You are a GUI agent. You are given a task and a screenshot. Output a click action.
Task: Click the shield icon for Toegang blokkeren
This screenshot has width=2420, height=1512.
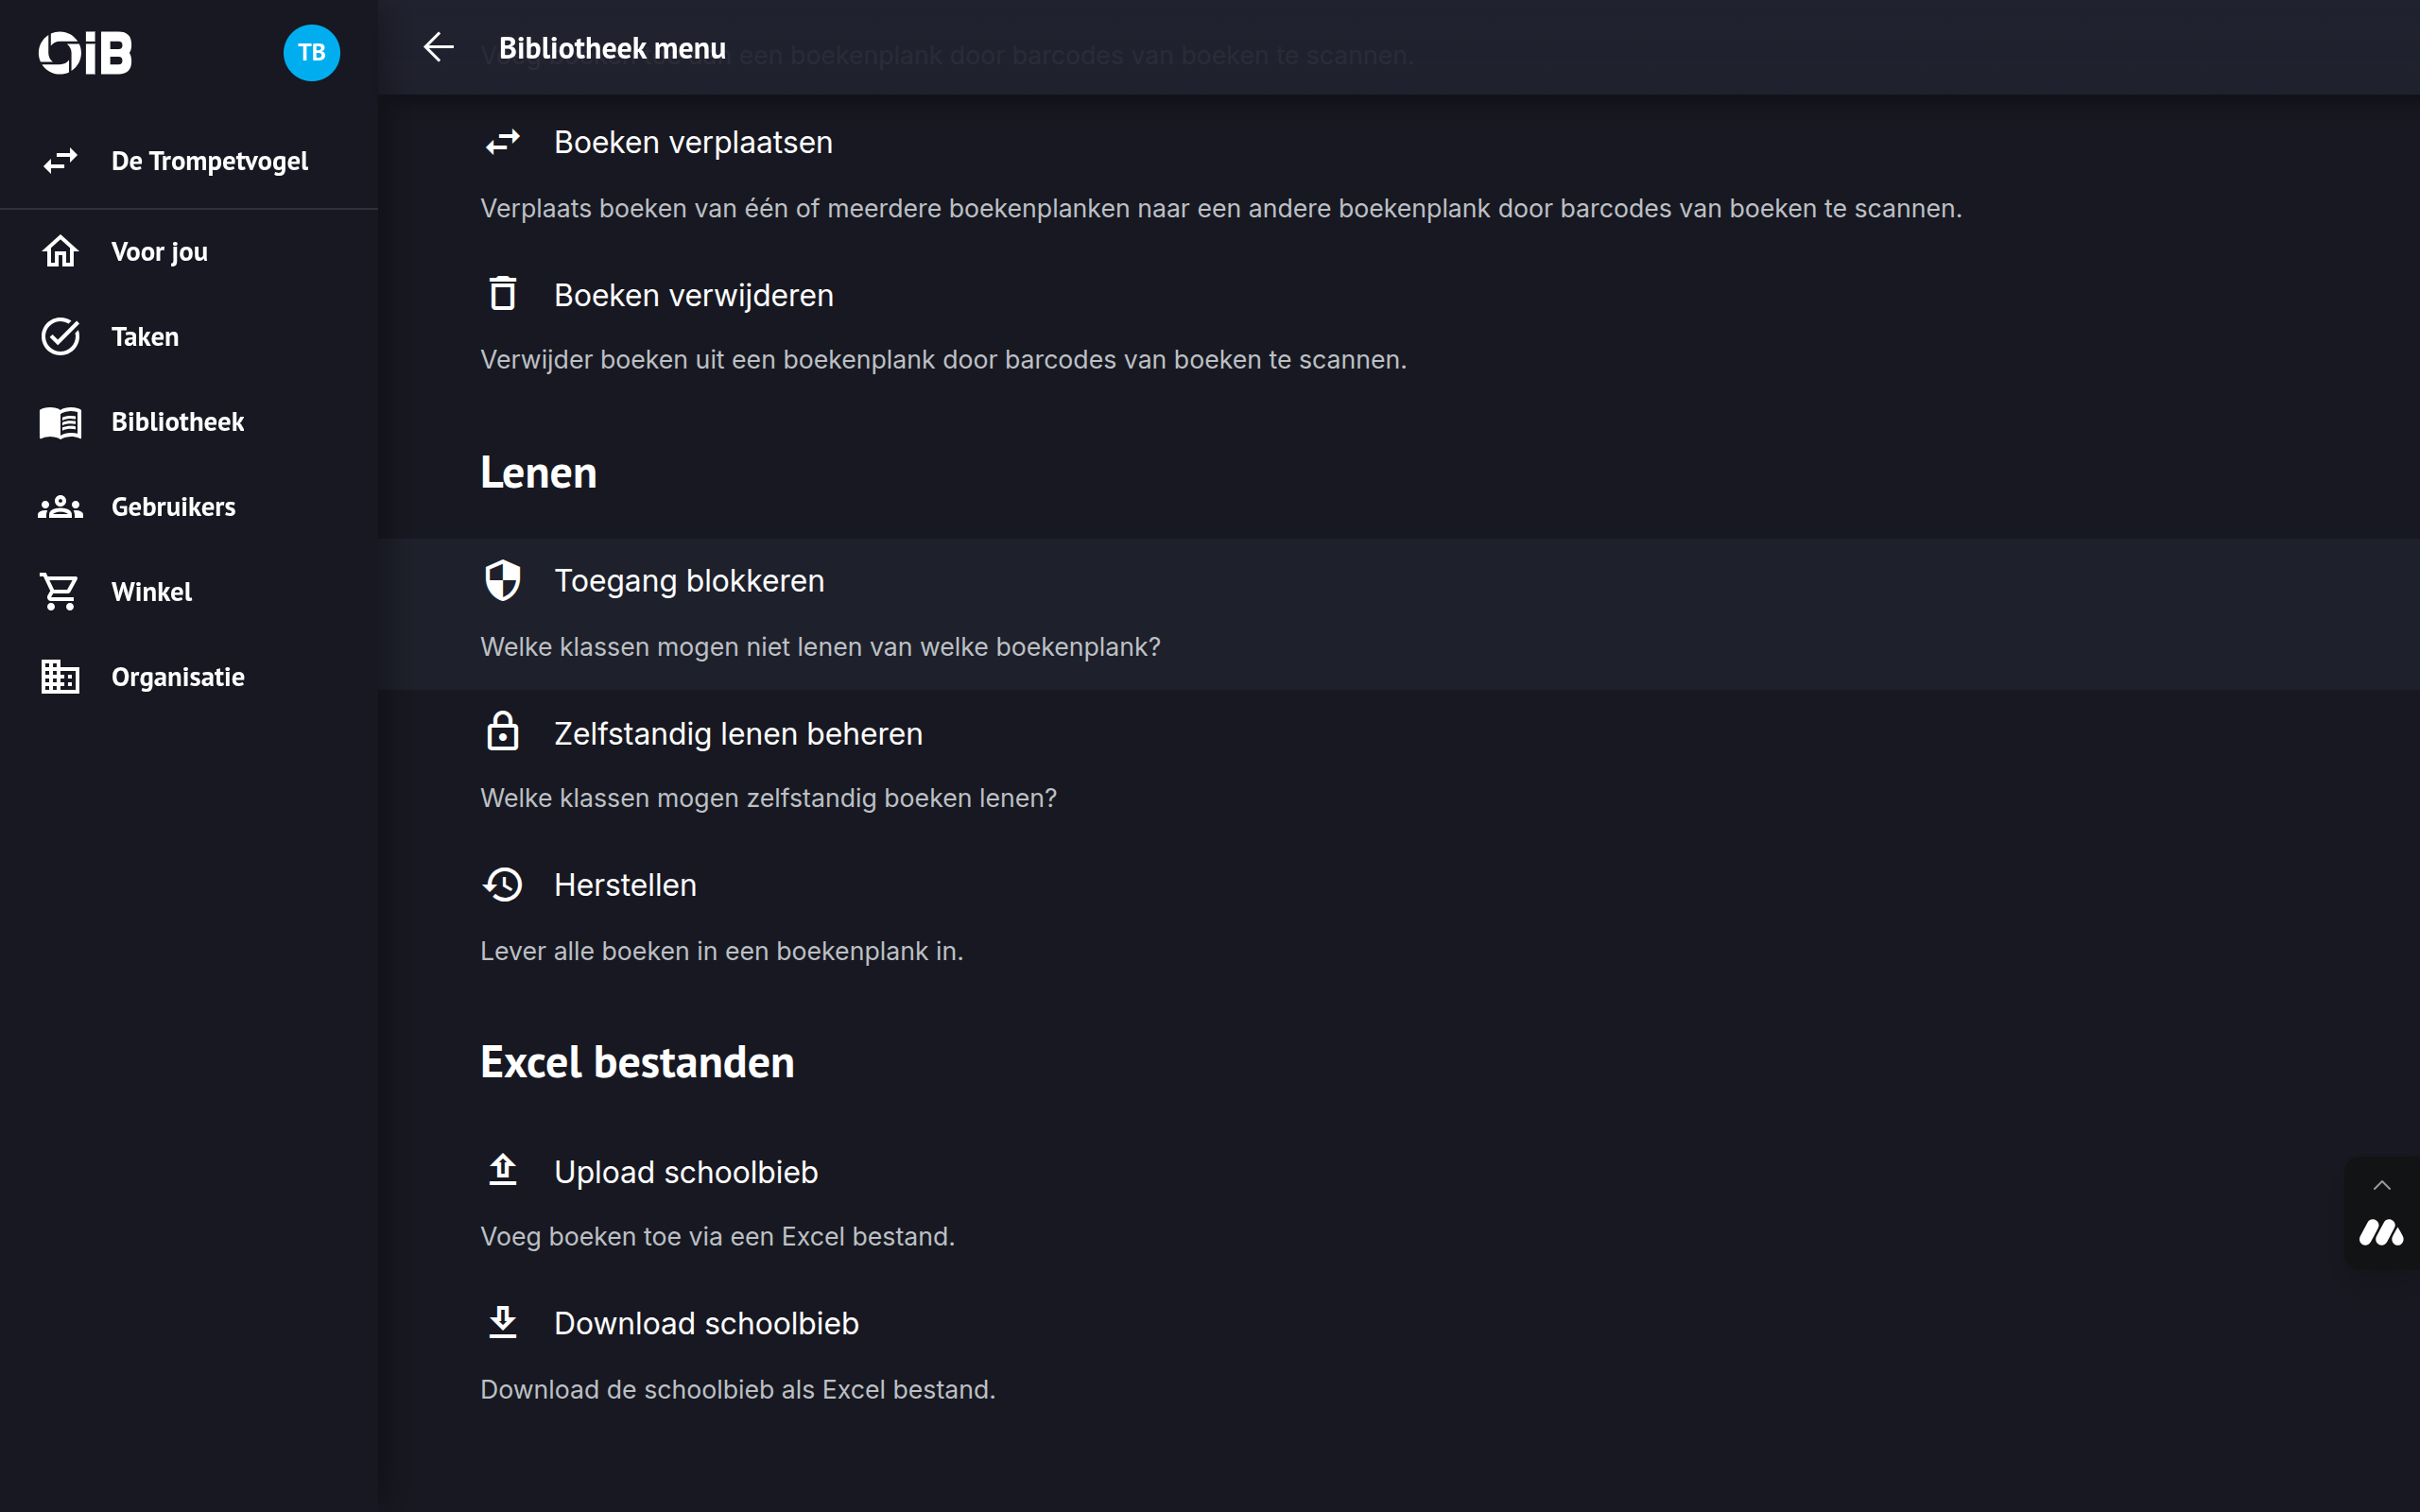pos(503,581)
